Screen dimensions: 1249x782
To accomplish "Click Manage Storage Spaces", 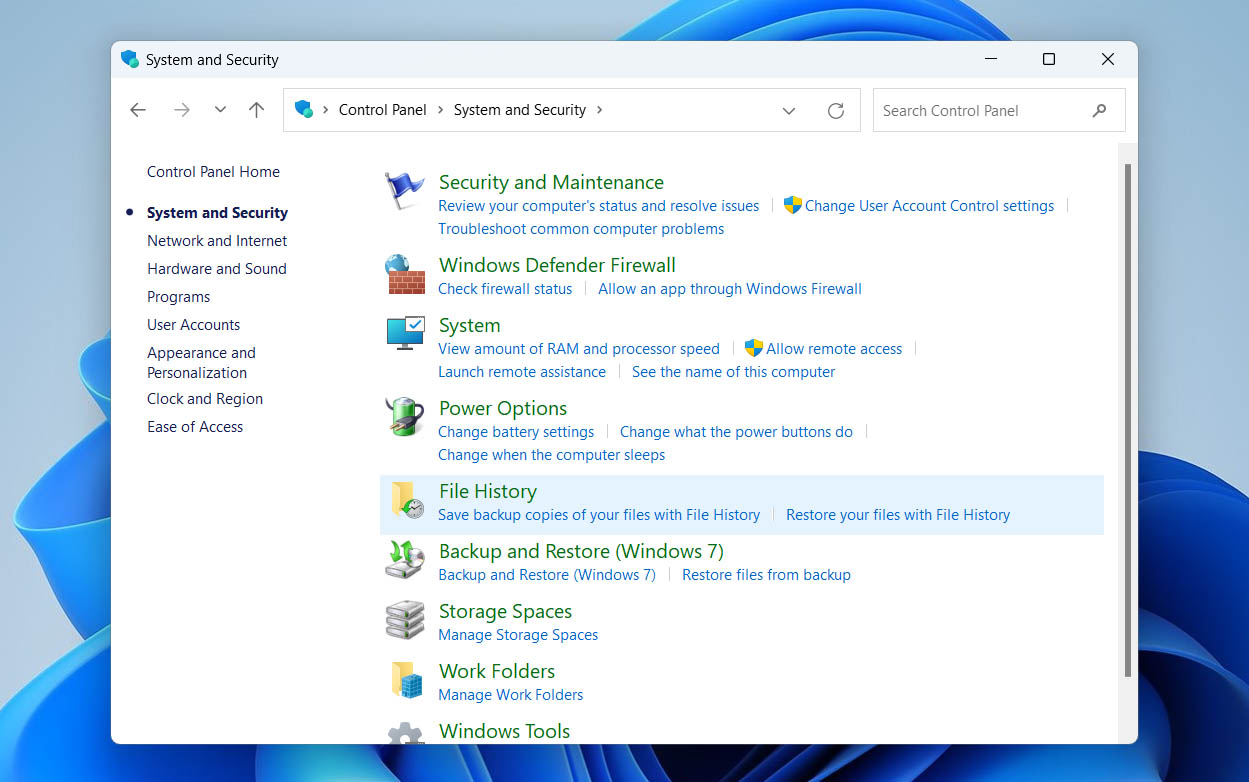I will point(518,635).
